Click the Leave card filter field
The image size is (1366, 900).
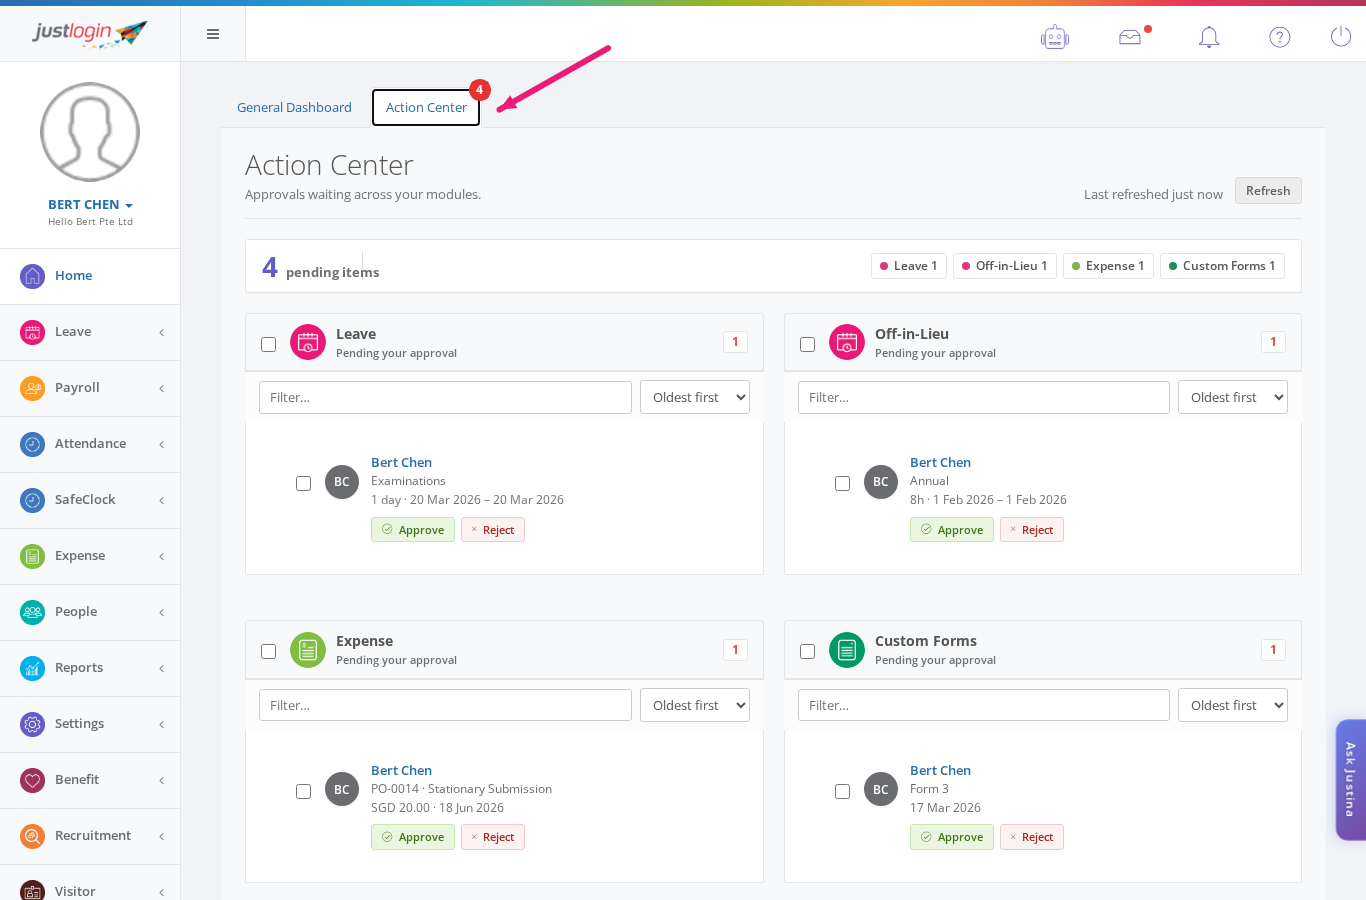pyautogui.click(x=445, y=397)
